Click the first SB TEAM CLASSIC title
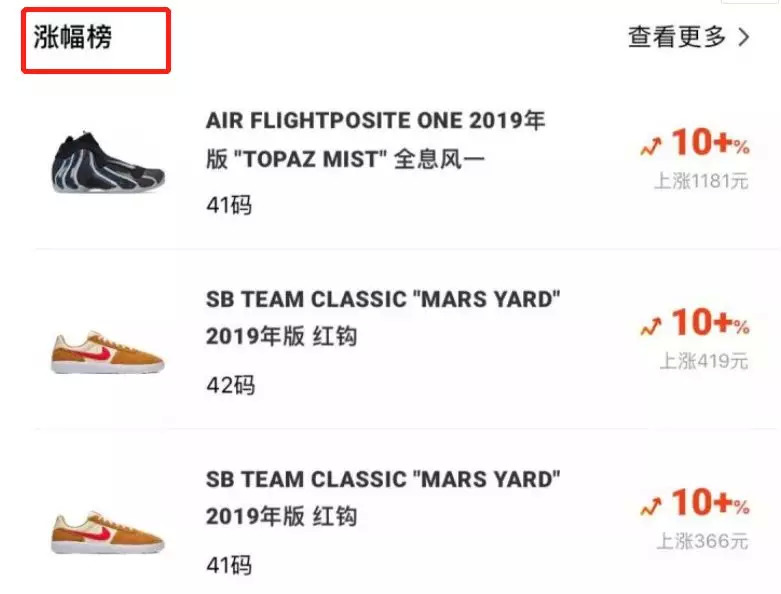The width and height of the screenshot is (781, 594). tap(383, 318)
